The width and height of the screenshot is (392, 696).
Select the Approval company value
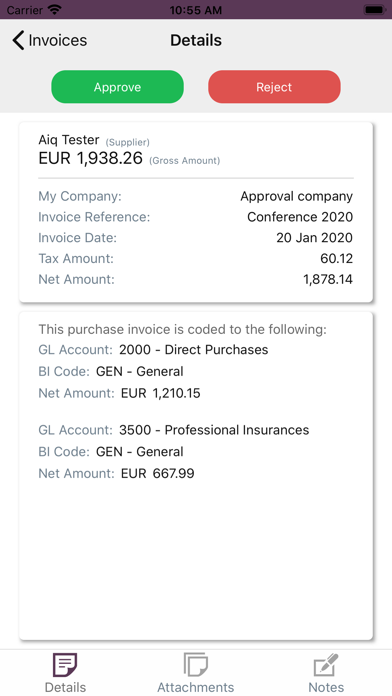pyautogui.click(x=297, y=196)
